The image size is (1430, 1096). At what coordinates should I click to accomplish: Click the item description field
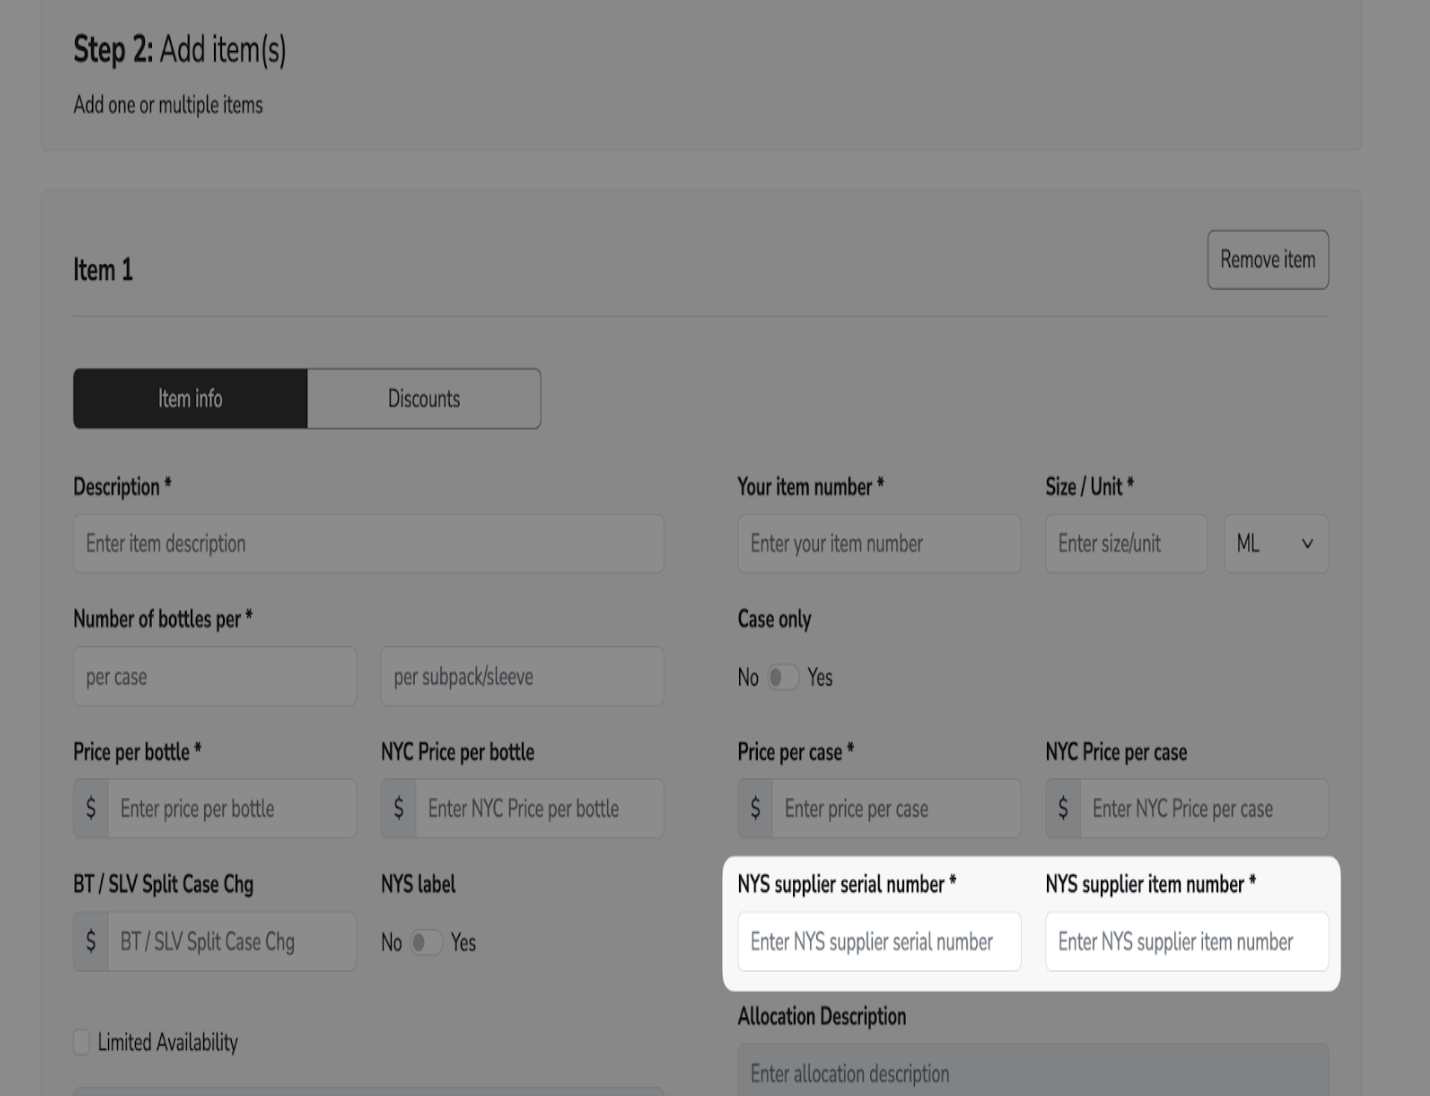click(368, 543)
